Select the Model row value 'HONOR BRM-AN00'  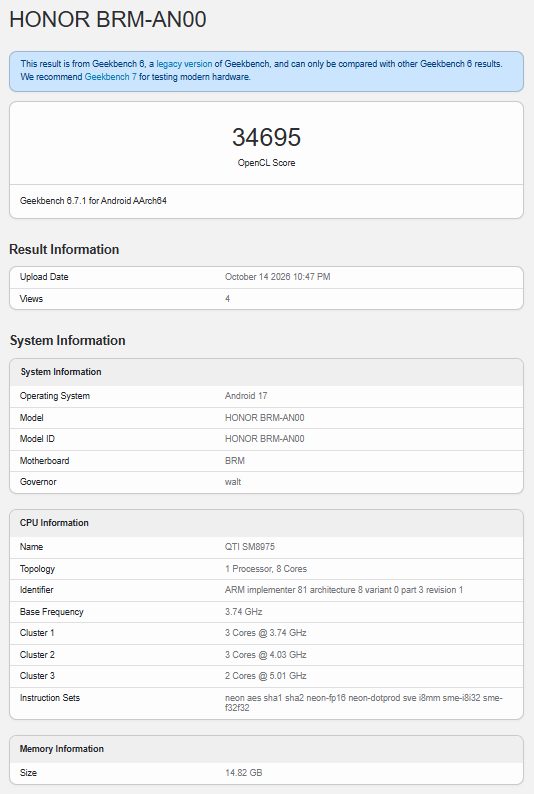[265, 418]
